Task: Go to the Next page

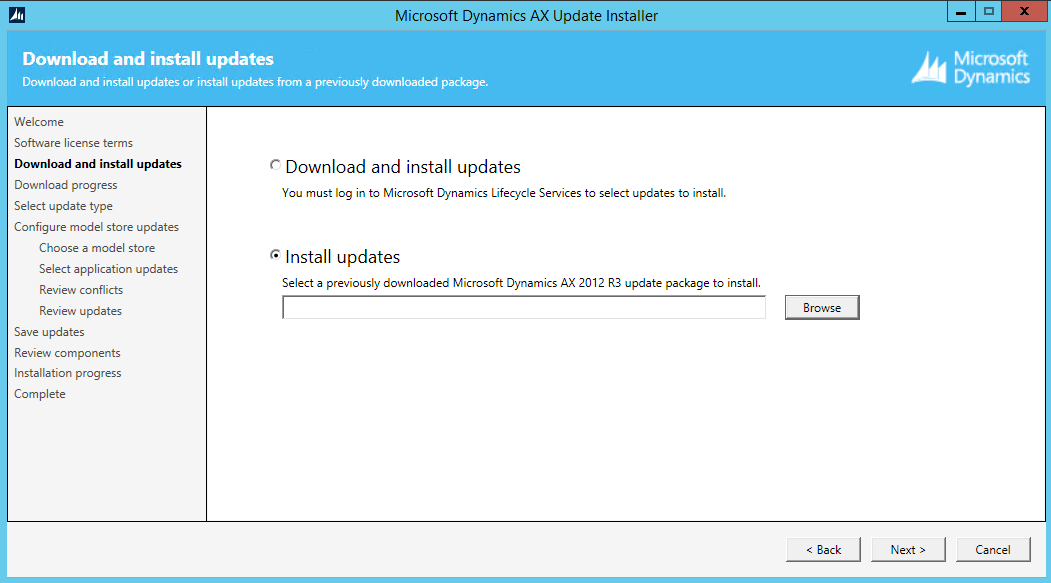Action: point(908,549)
